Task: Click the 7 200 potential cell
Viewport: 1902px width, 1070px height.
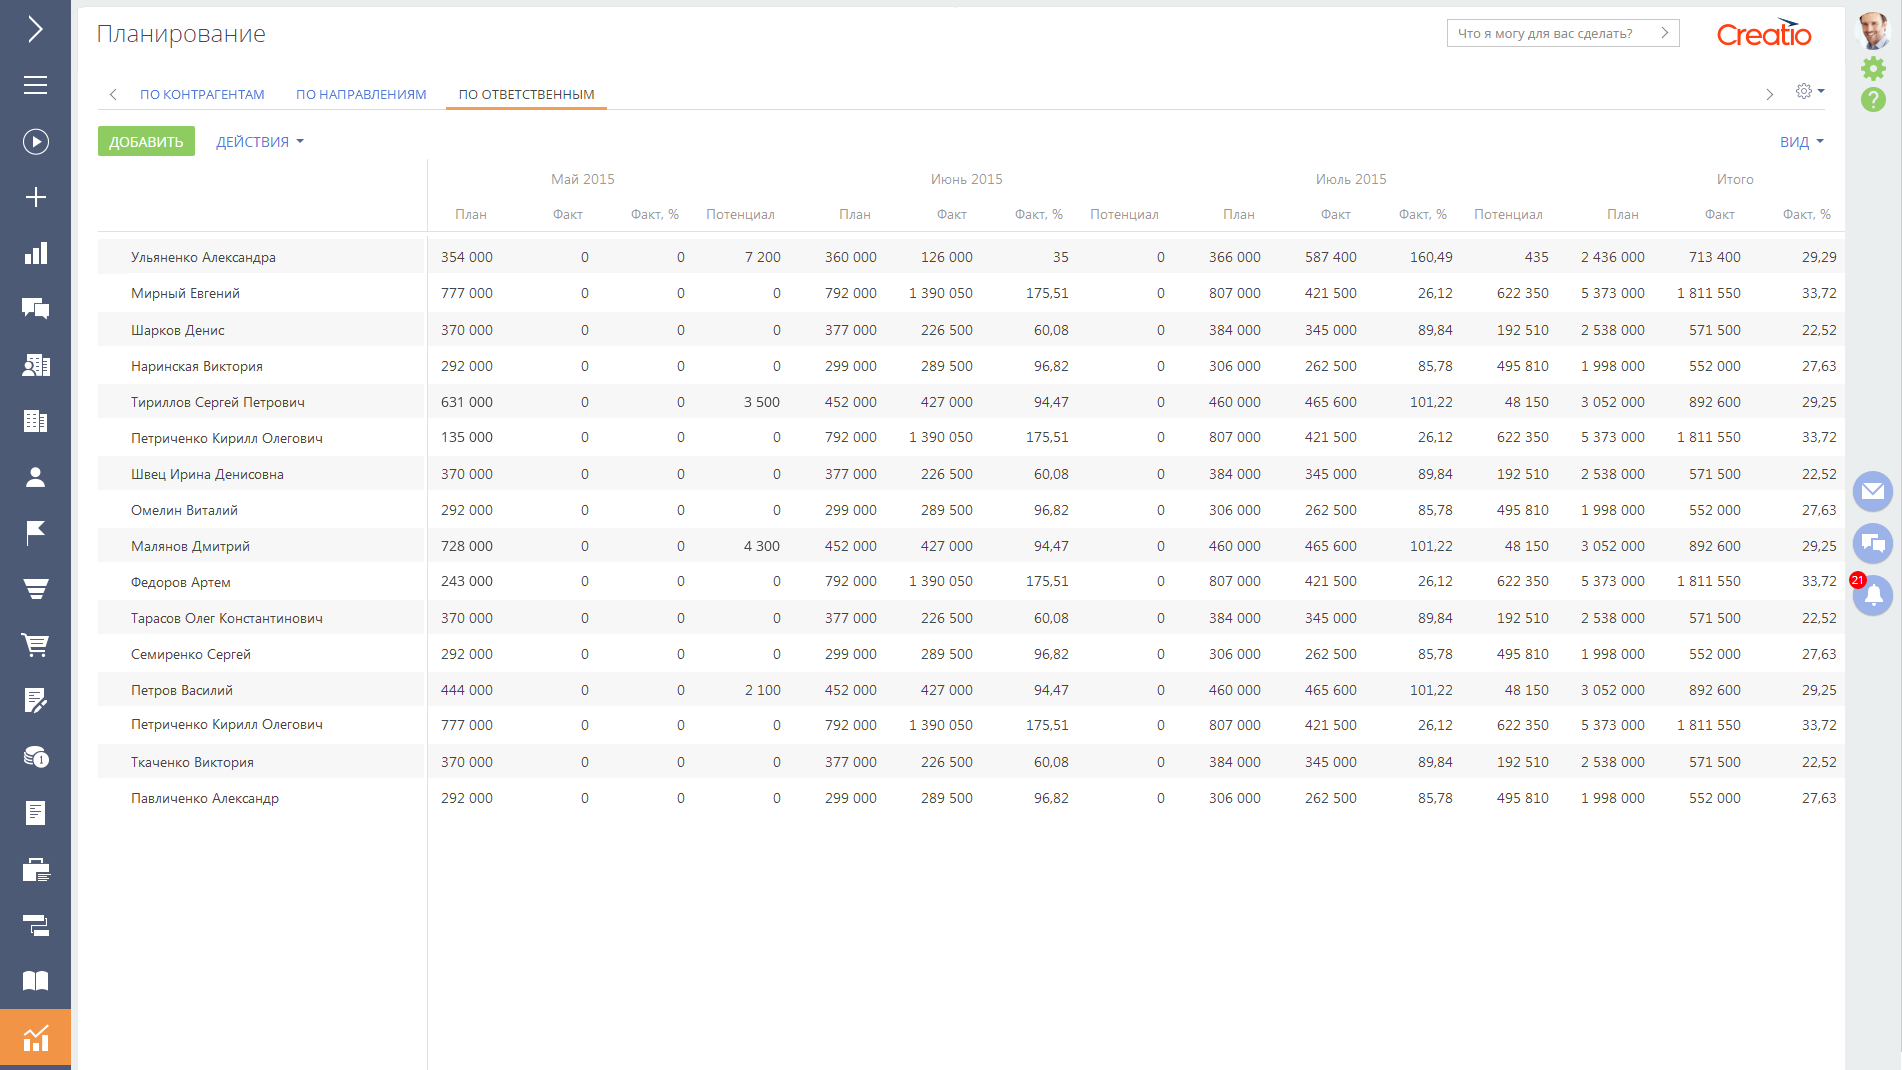Action: [762, 257]
